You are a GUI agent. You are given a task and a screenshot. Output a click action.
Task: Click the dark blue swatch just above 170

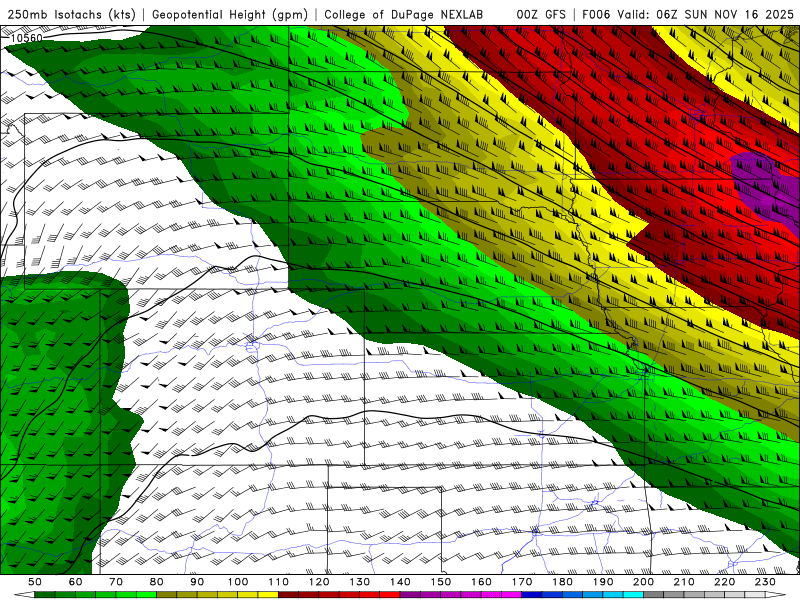531,594
